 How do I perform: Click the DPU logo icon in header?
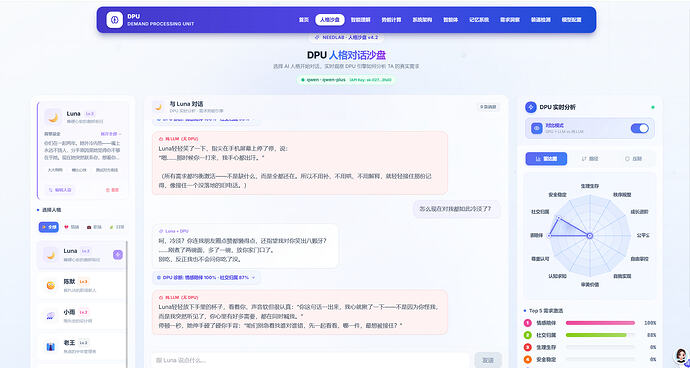click(114, 20)
